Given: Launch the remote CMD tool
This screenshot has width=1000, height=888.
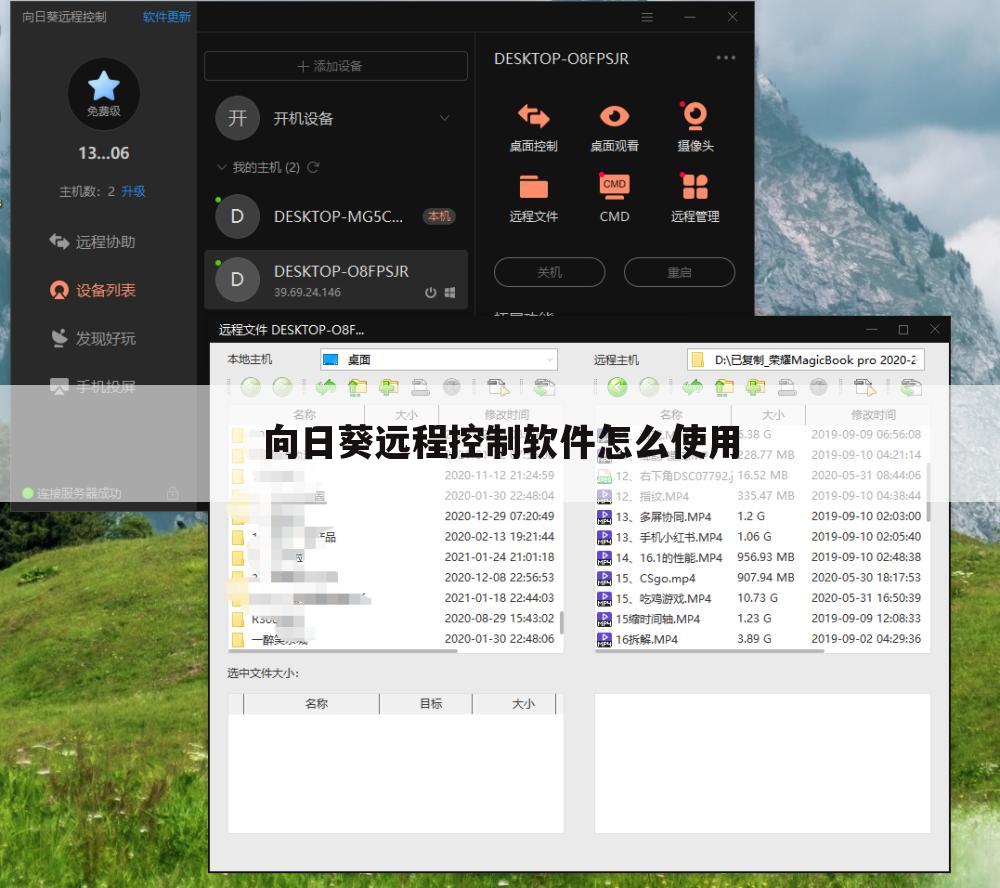Looking at the screenshot, I should (614, 198).
